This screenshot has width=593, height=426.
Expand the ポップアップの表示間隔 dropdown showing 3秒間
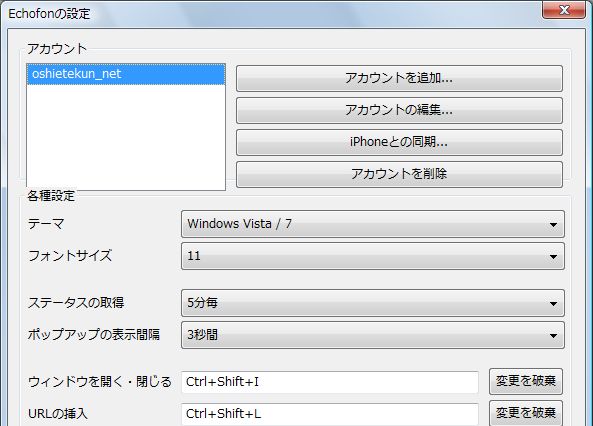[x=373, y=335]
